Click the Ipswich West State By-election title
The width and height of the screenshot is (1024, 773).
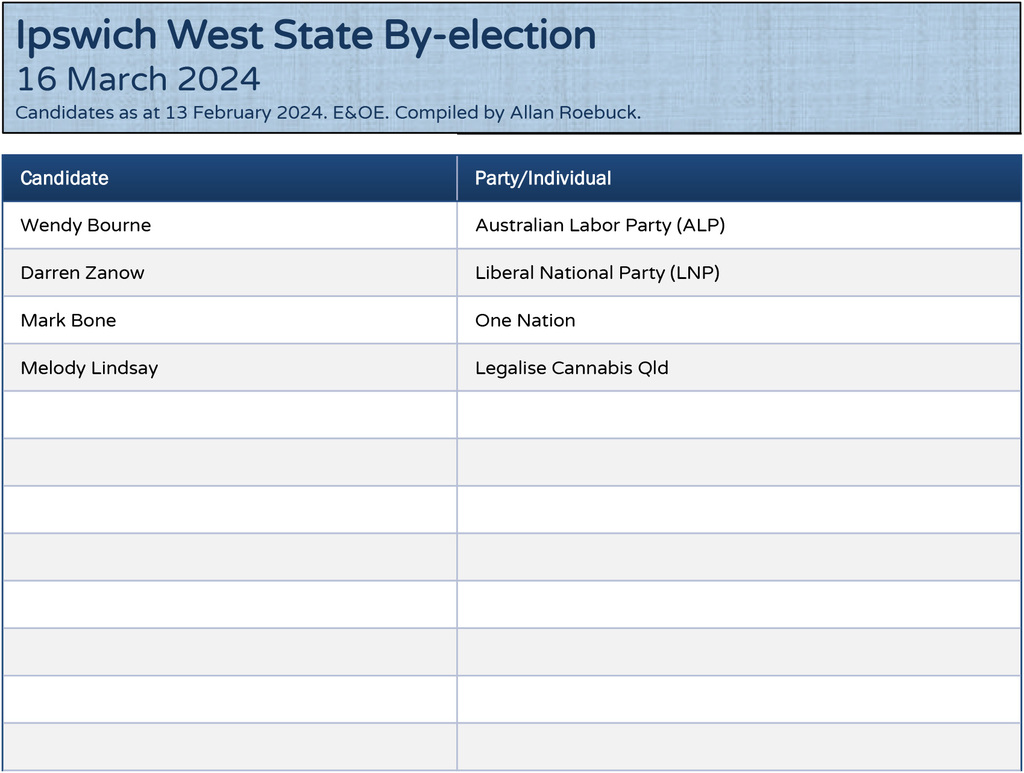click(x=306, y=36)
